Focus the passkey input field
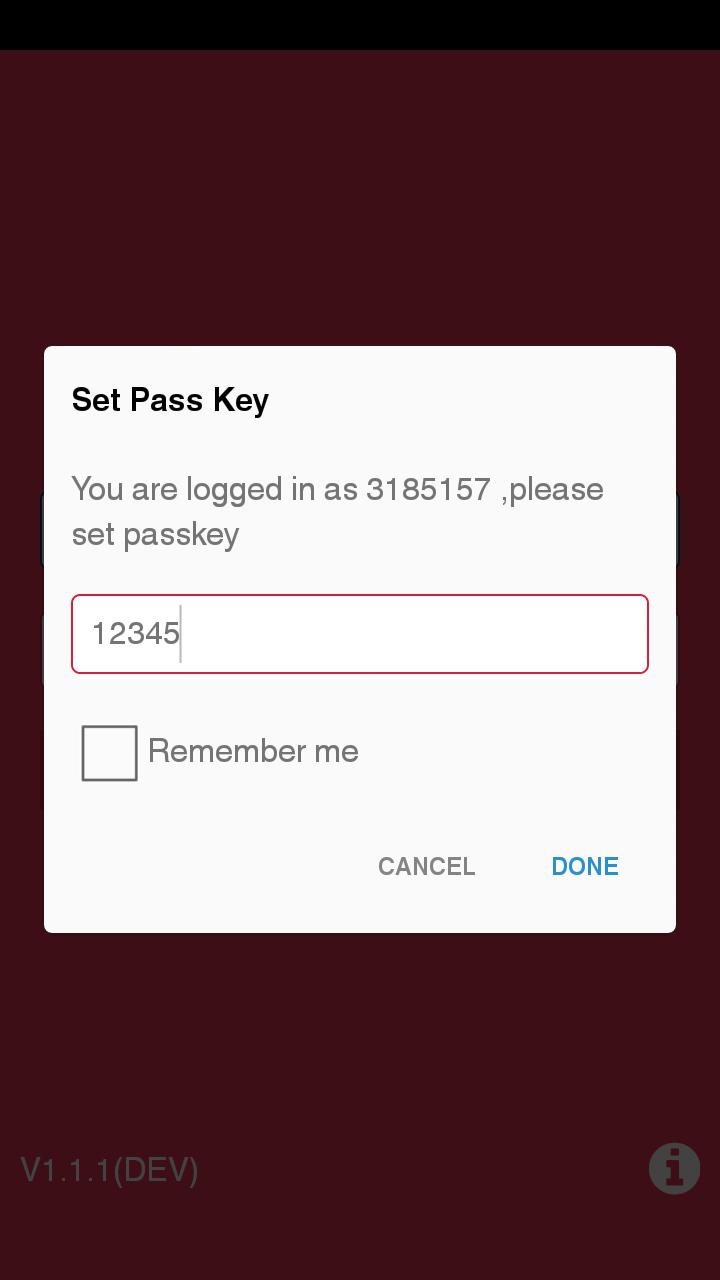Viewport: 720px width, 1280px height. 360,634
